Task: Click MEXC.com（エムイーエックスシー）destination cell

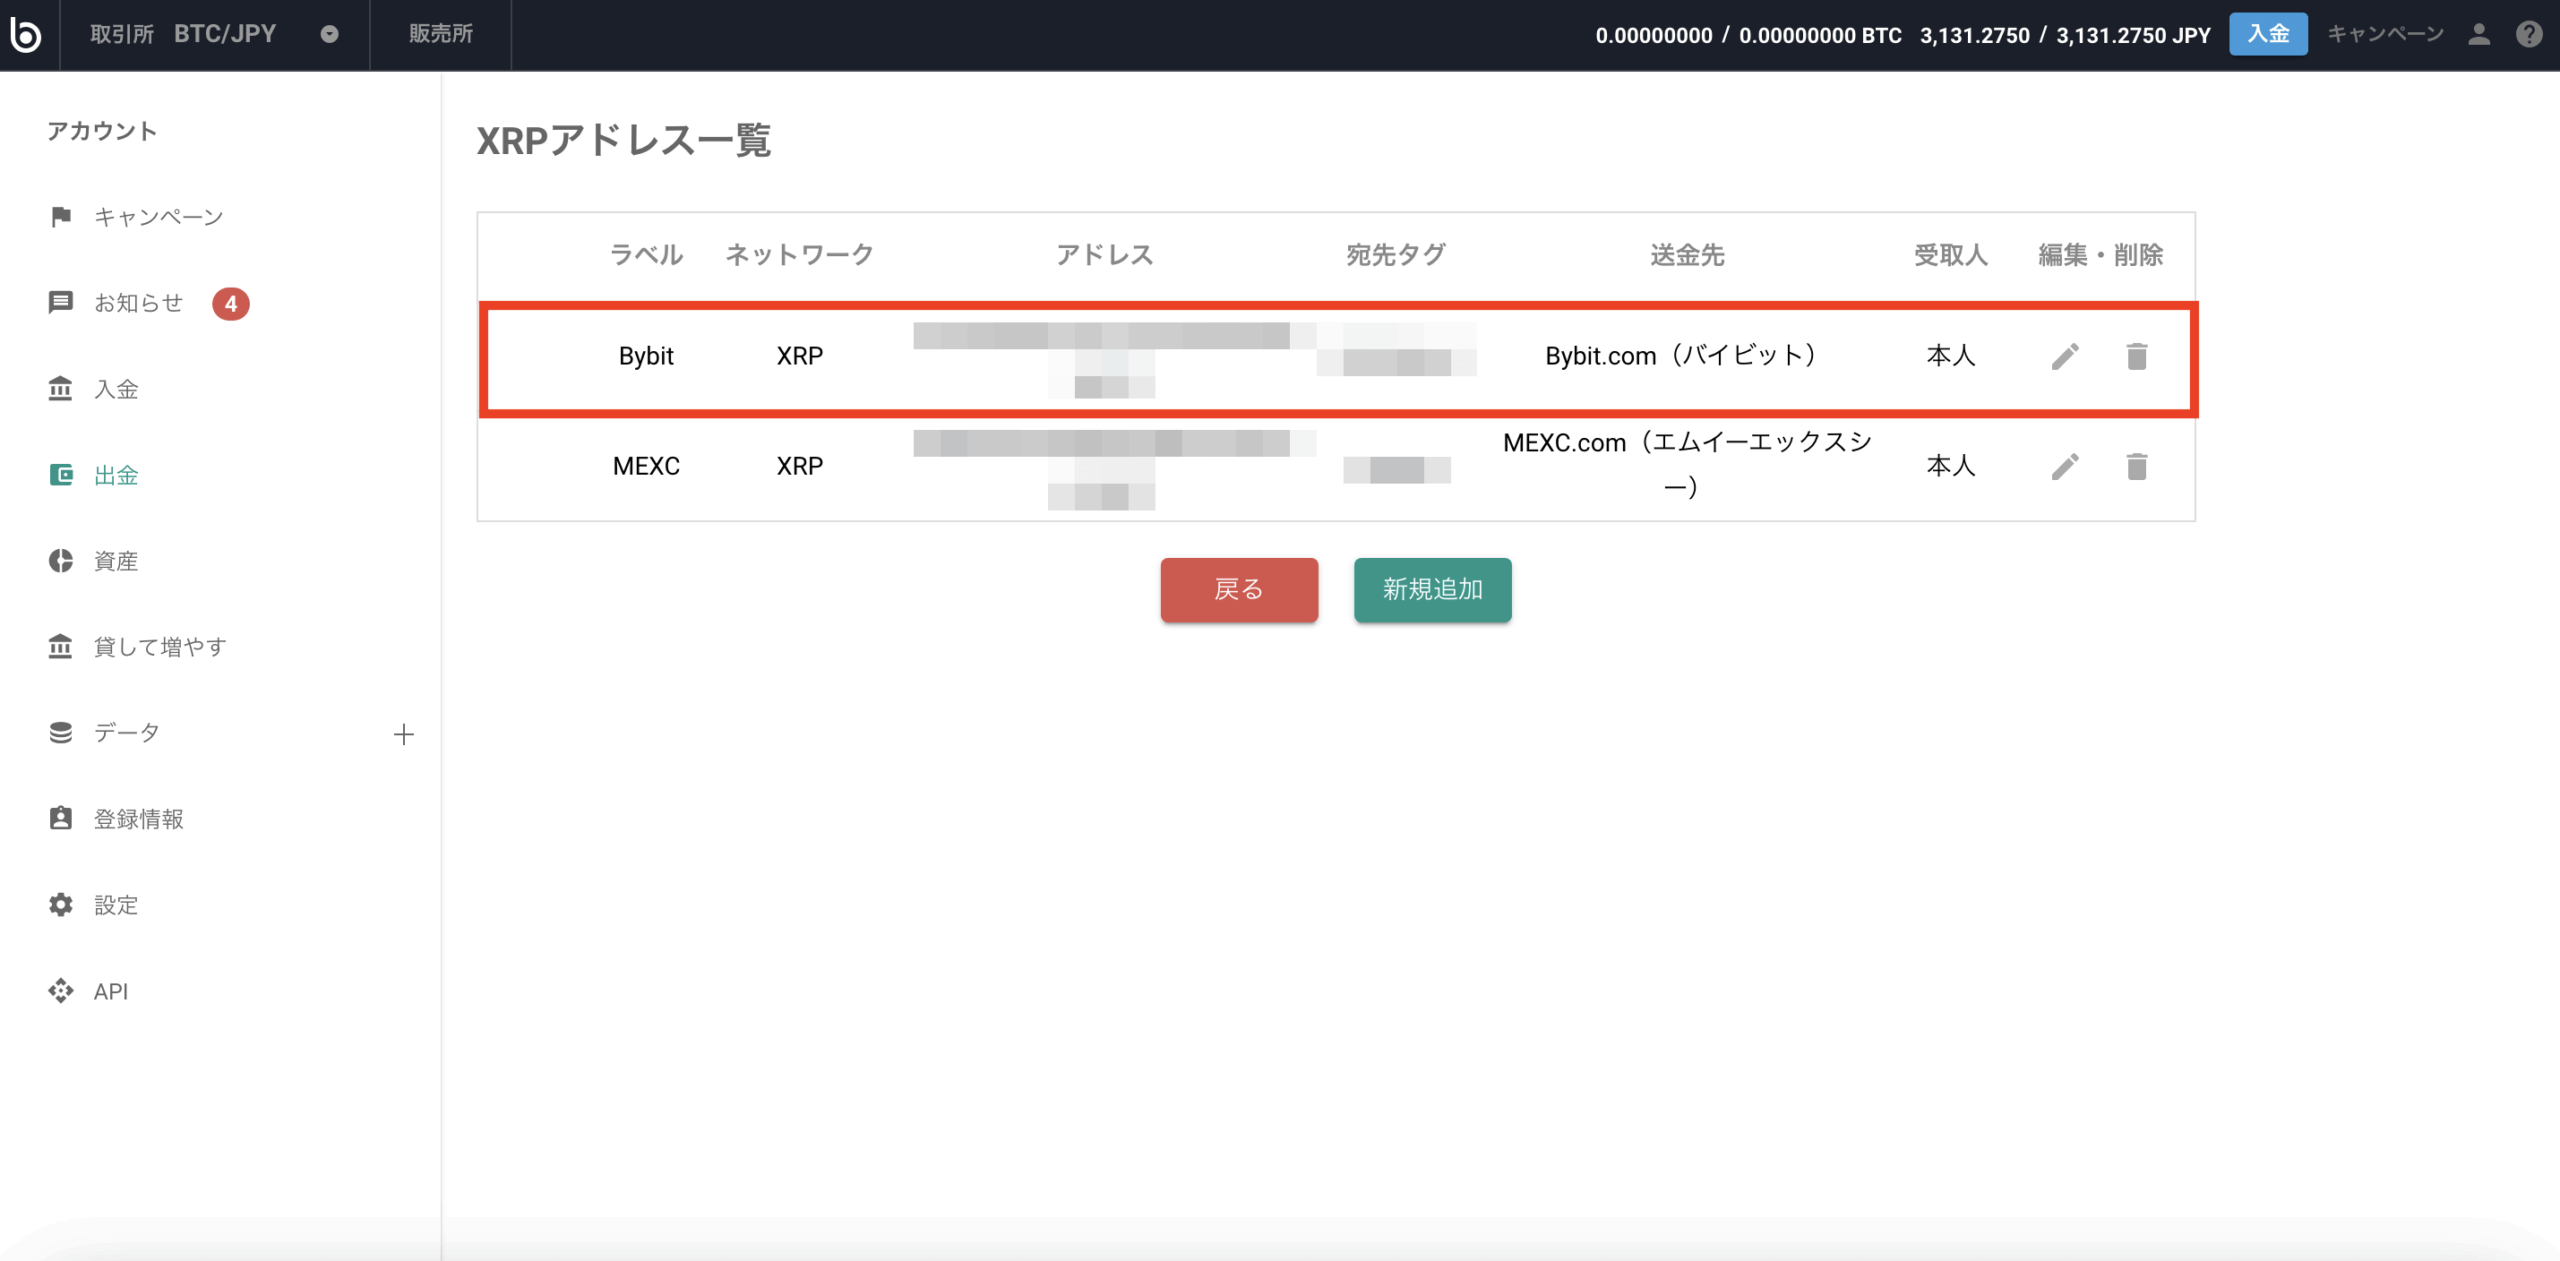Action: (x=1687, y=464)
